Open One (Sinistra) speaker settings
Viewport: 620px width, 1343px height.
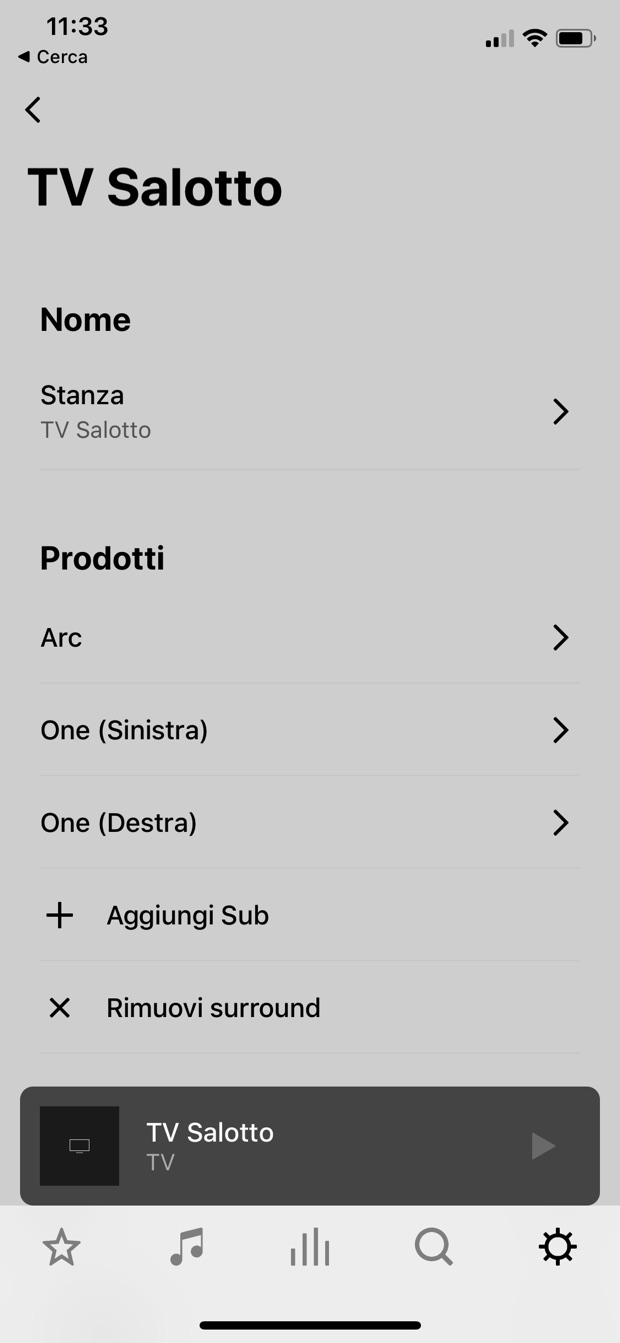124,730
